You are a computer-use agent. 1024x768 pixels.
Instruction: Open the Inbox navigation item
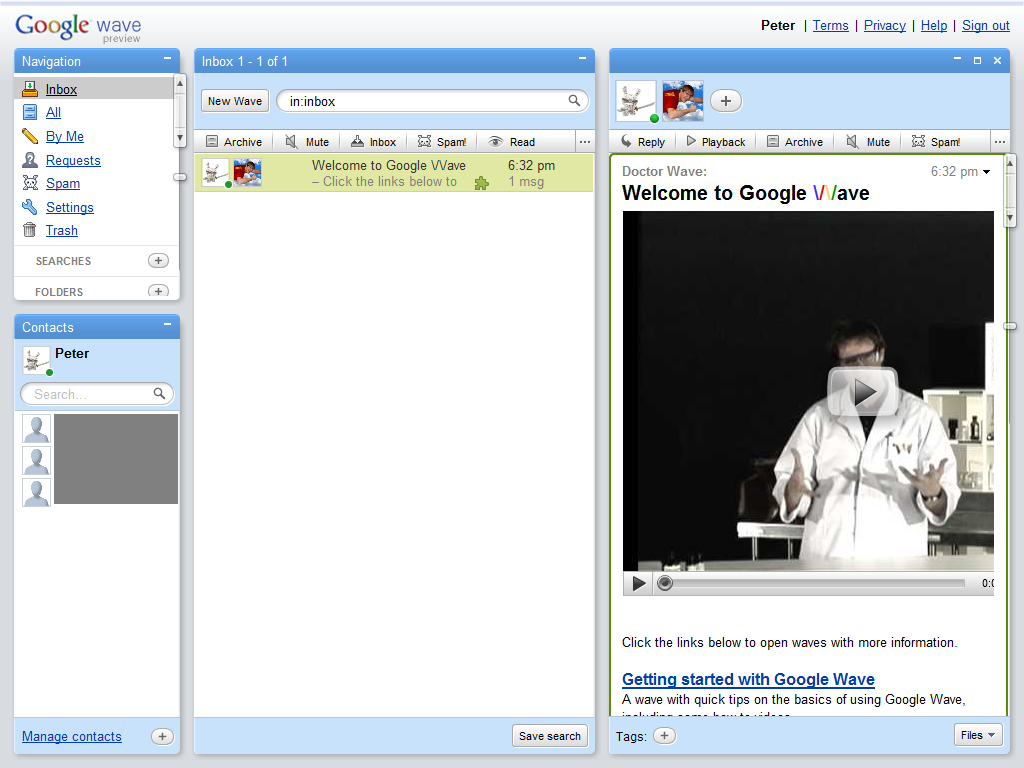[x=61, y=89]
